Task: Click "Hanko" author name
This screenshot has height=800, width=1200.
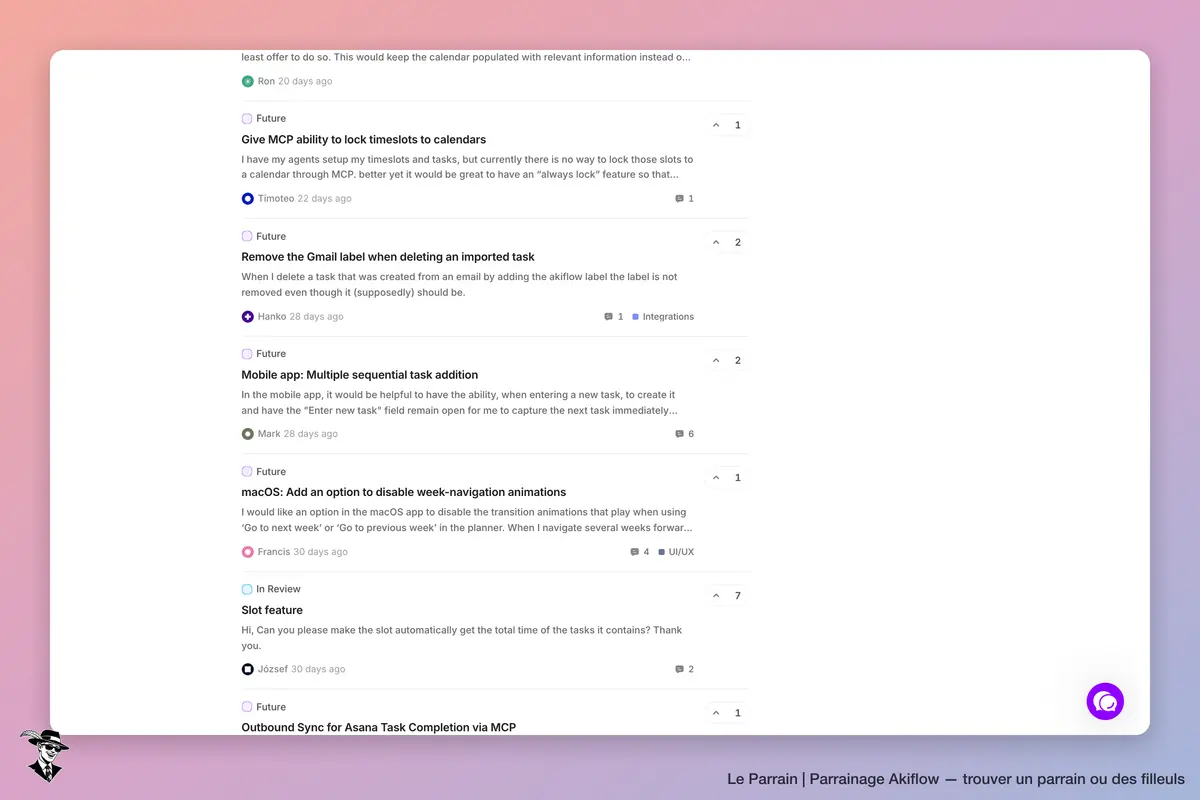Action: (x=272, y=317)
